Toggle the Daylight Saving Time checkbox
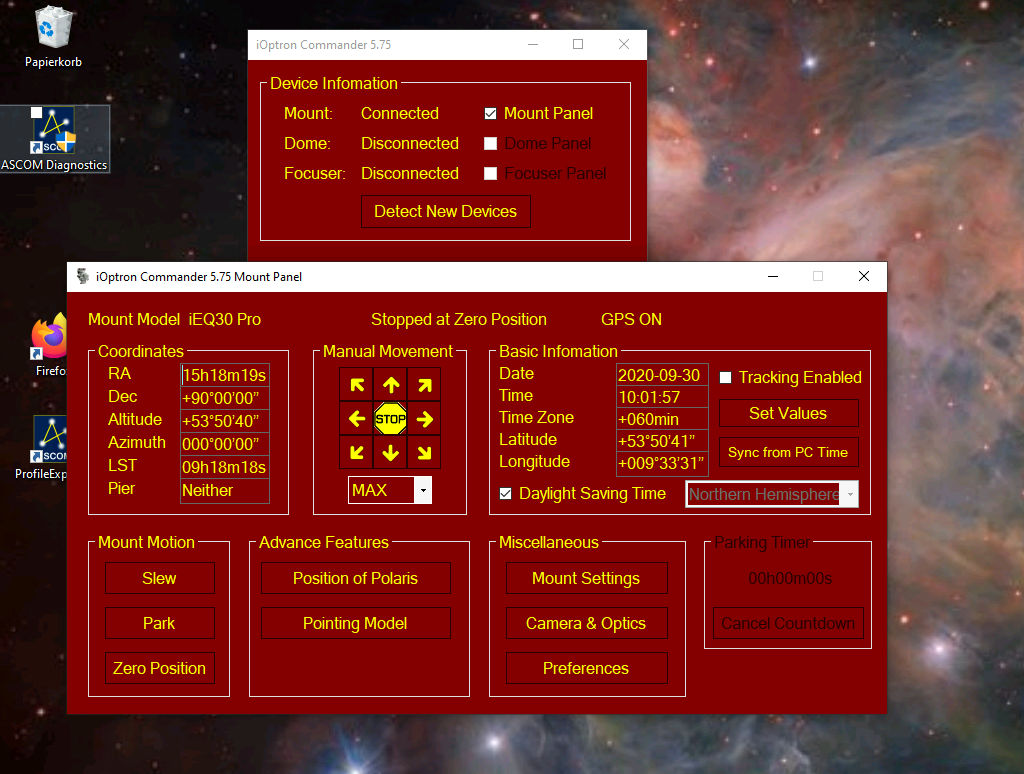The width and height of the screenshot is (1024, 774). click(506, 494)
